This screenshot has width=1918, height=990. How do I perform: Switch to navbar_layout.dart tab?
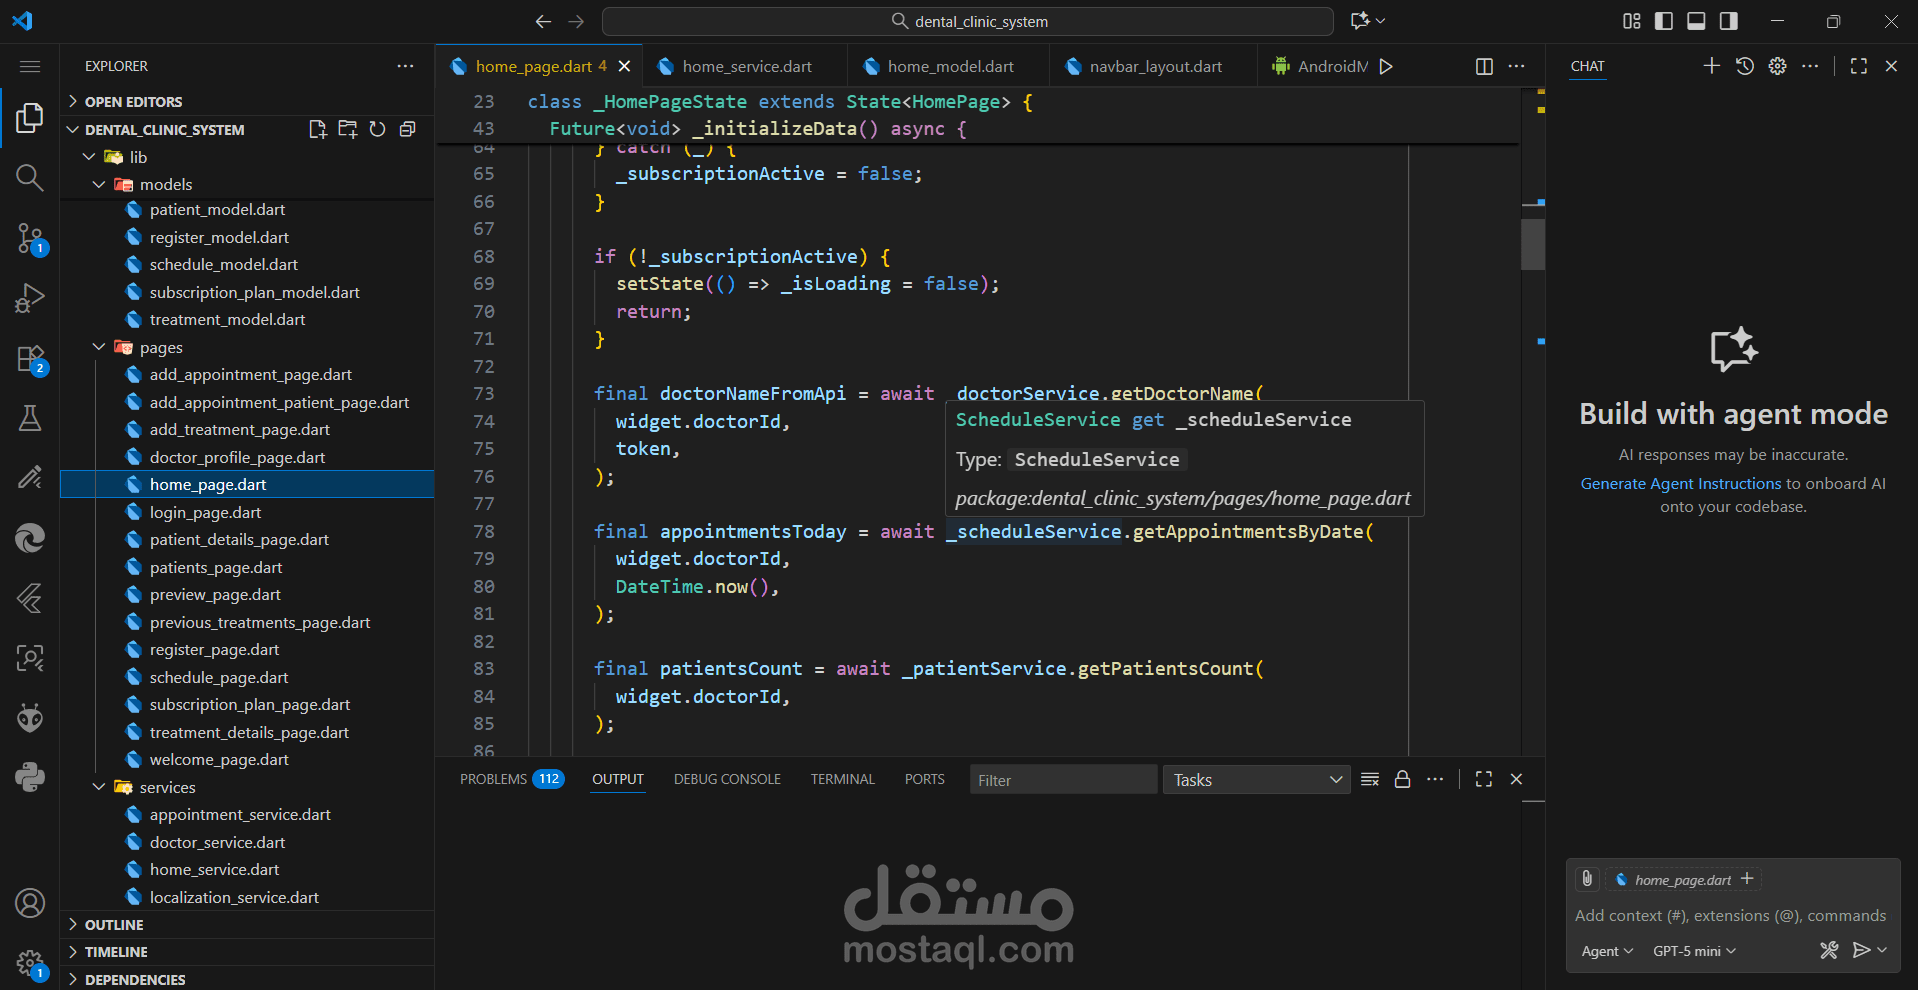pyautogui.click(x=1155, y=66)
